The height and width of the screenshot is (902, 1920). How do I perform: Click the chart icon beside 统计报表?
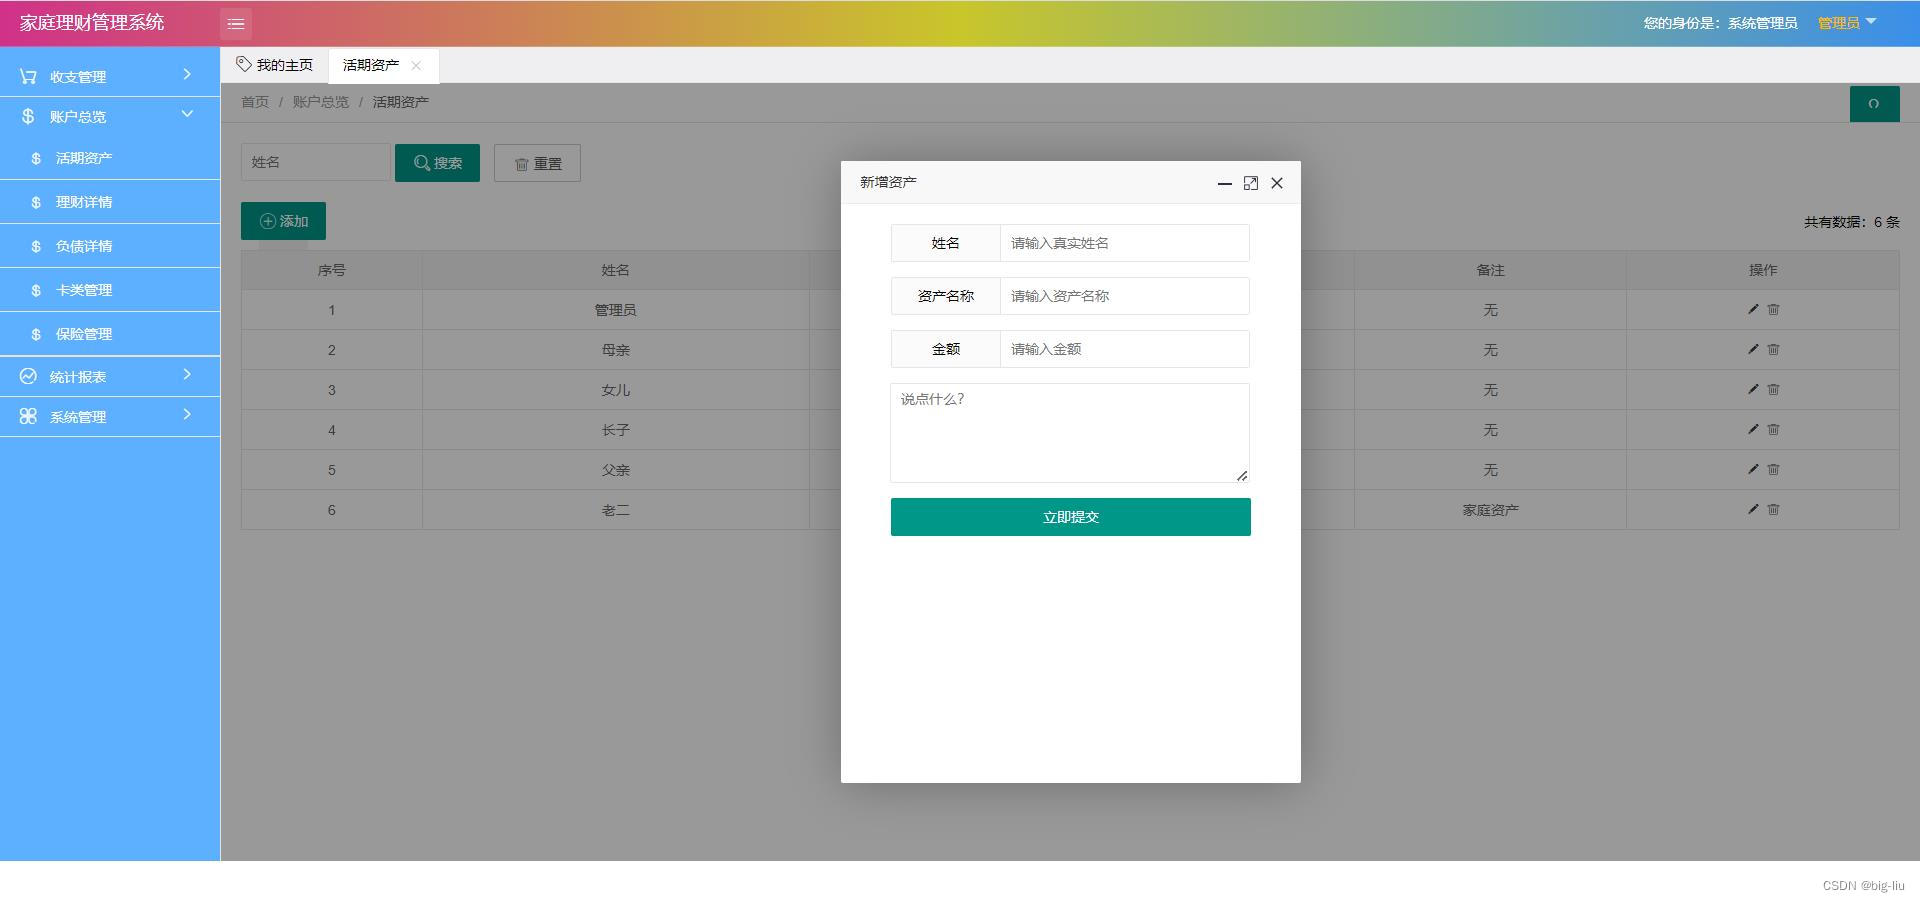coord(28,376)
